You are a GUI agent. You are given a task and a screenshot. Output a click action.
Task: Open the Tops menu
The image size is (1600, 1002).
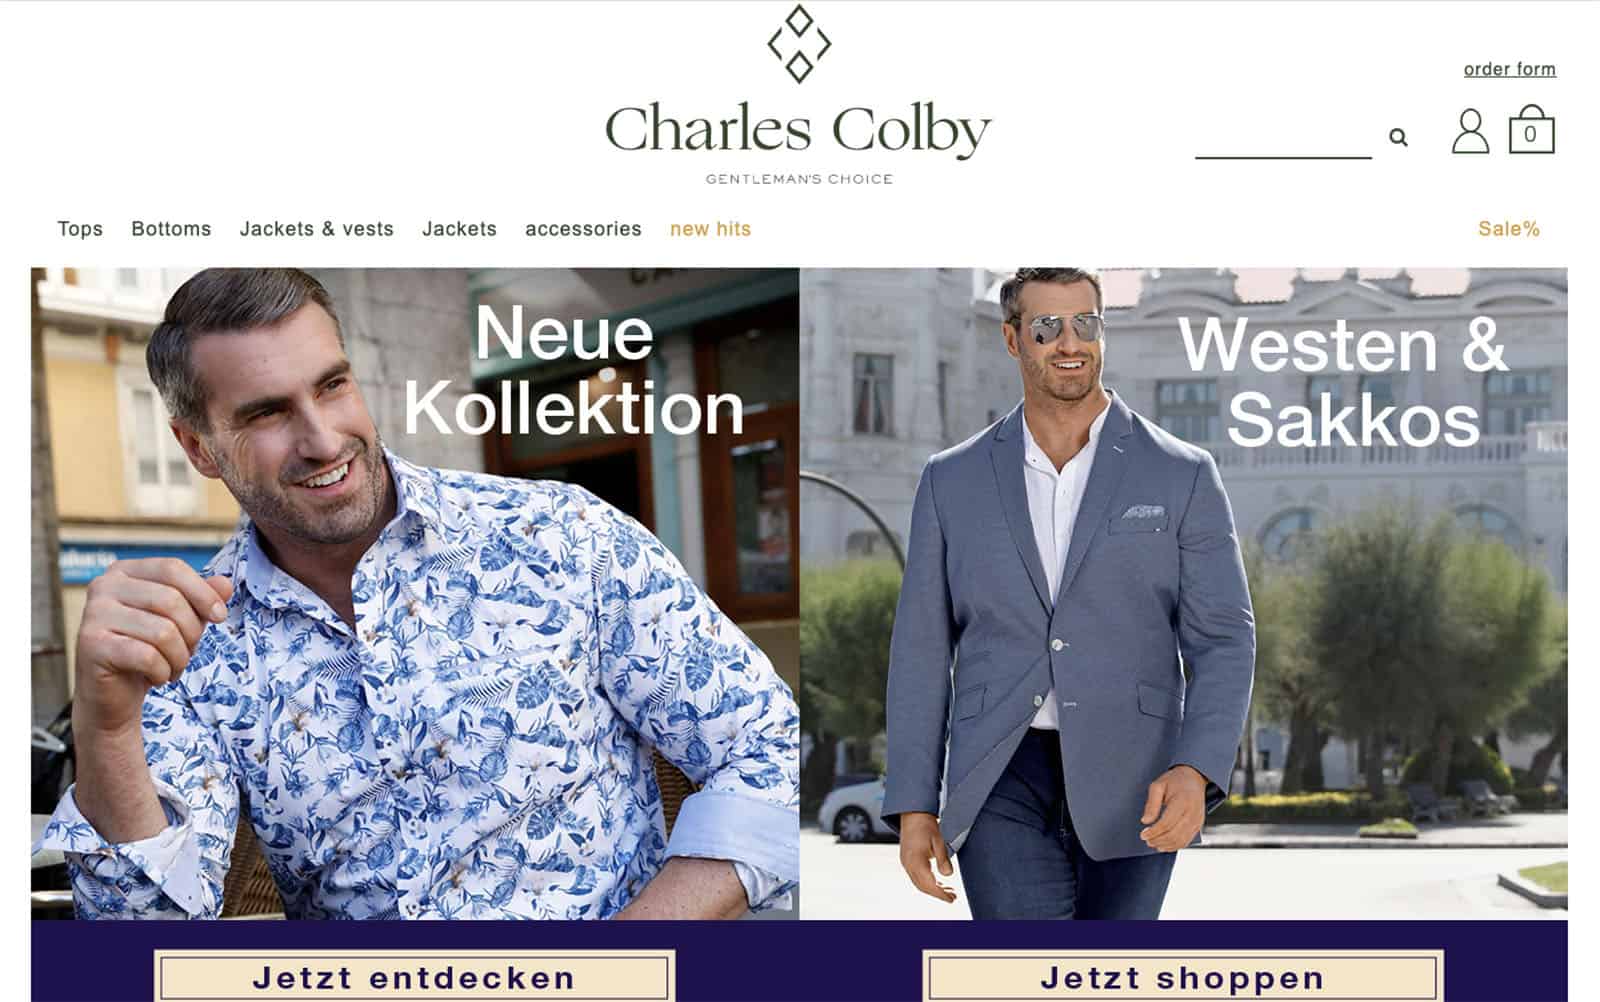[x=80, y=229]
